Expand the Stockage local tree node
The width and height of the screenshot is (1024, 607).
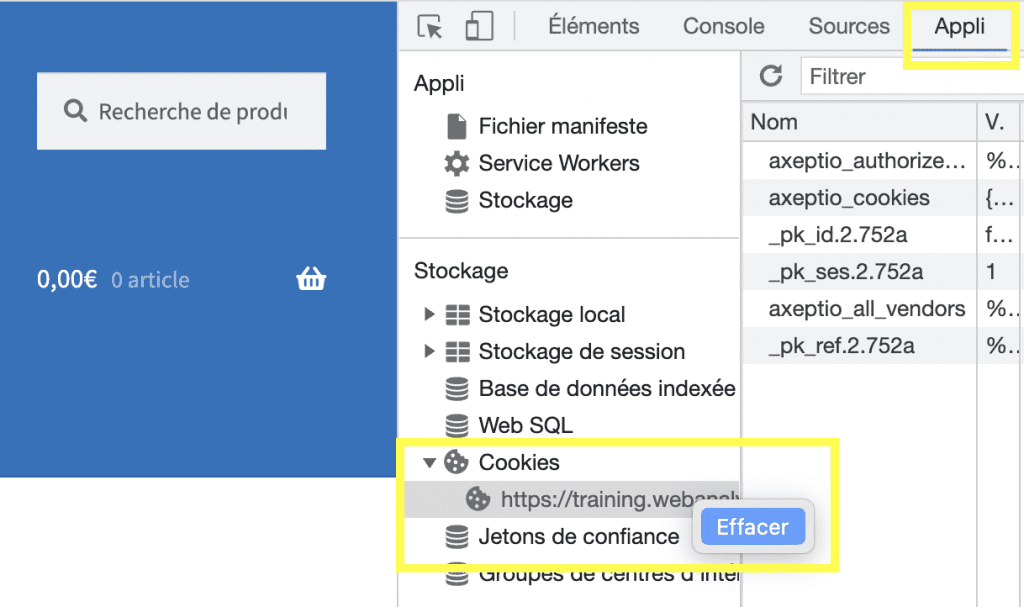tap(430, 314)
